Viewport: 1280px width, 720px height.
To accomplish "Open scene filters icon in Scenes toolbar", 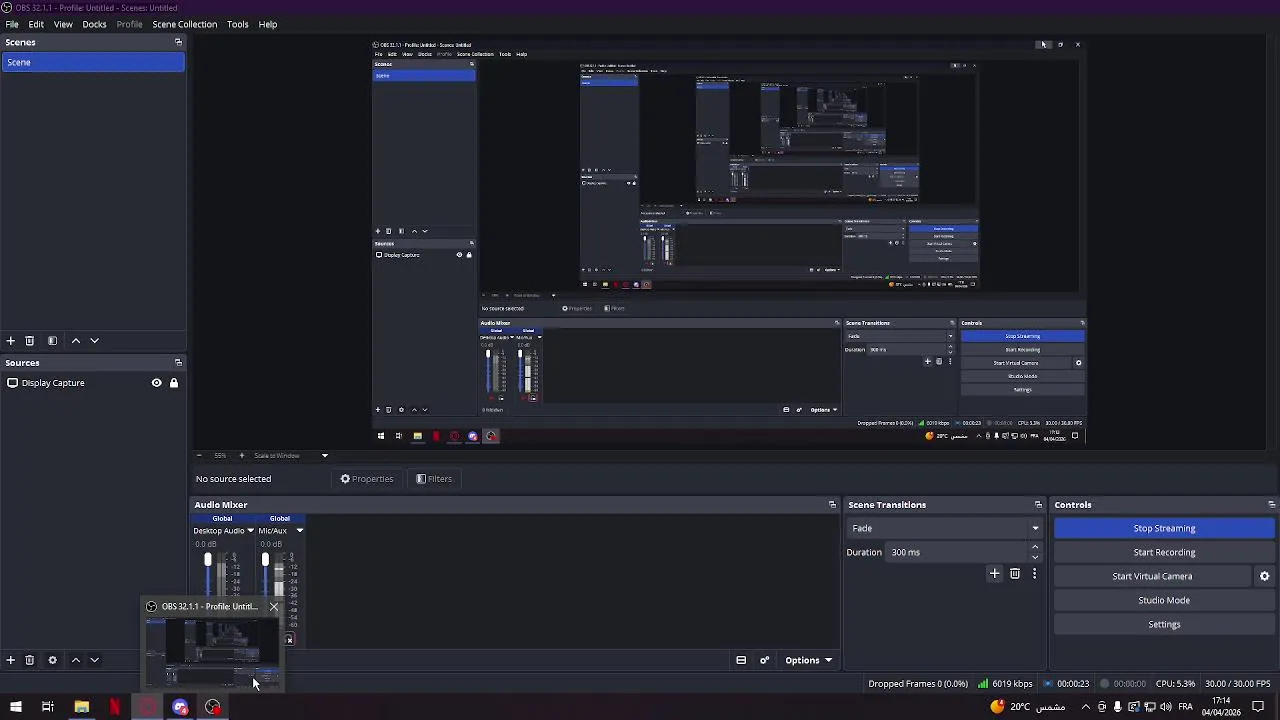I will [x=53, y=341].
